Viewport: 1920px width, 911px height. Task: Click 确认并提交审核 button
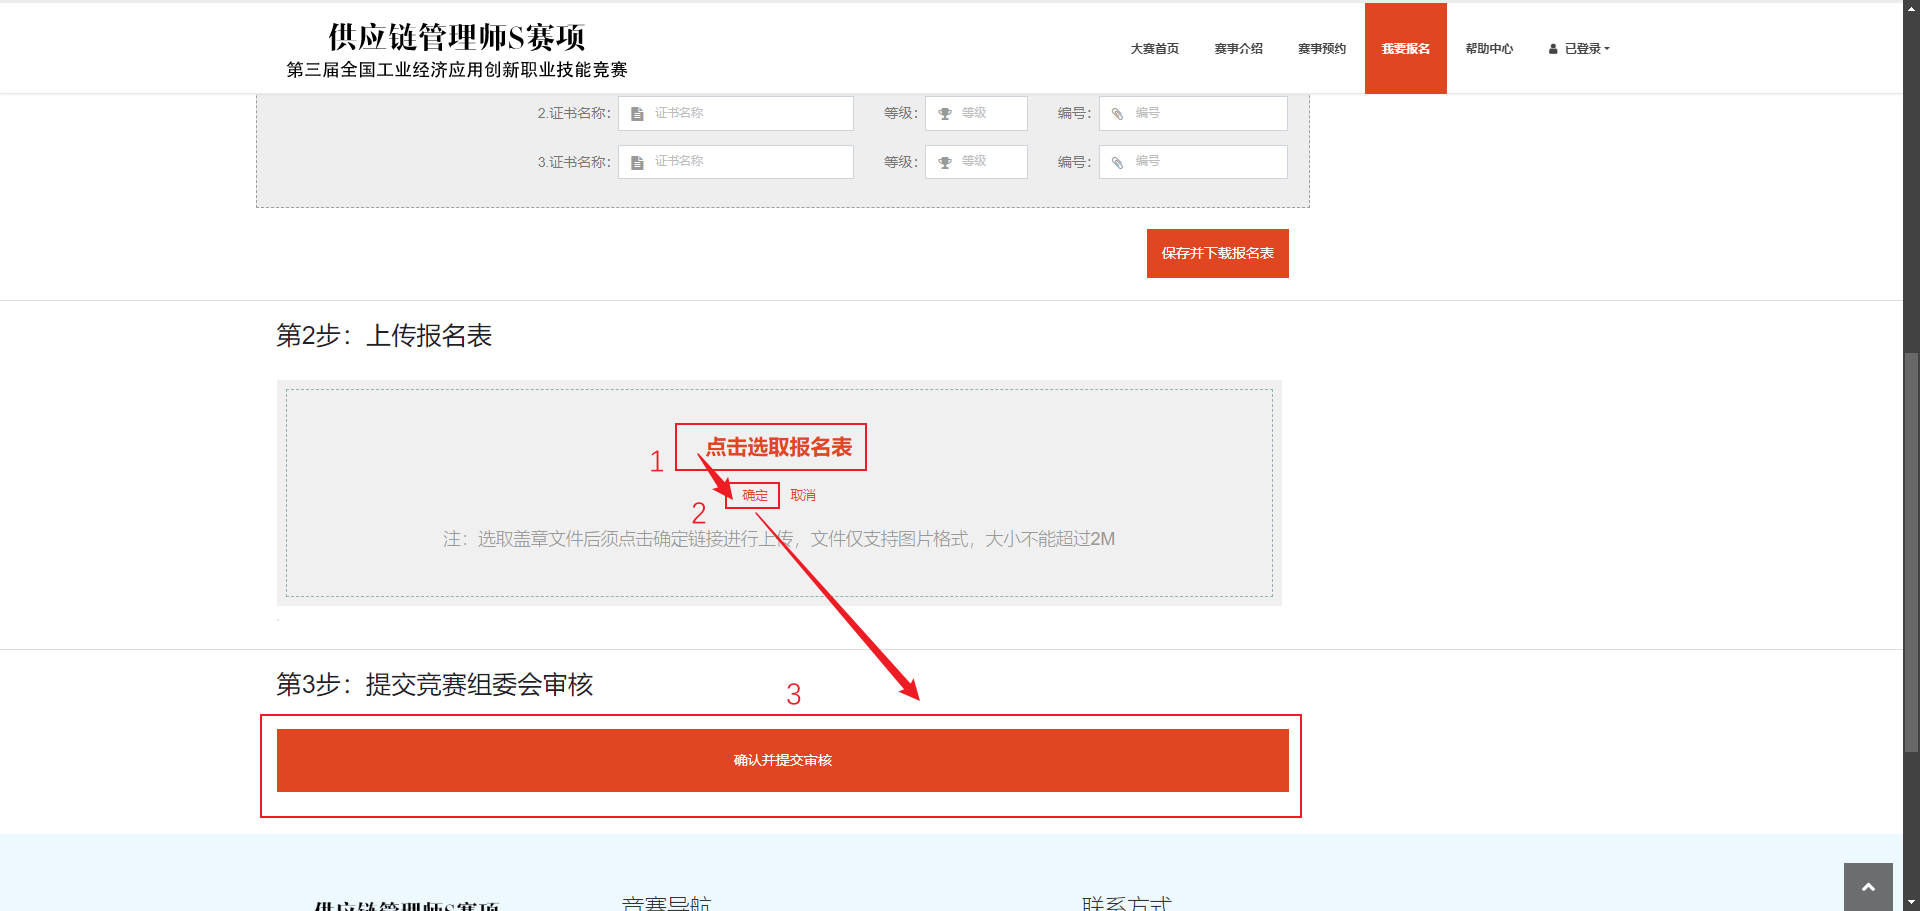783,760
